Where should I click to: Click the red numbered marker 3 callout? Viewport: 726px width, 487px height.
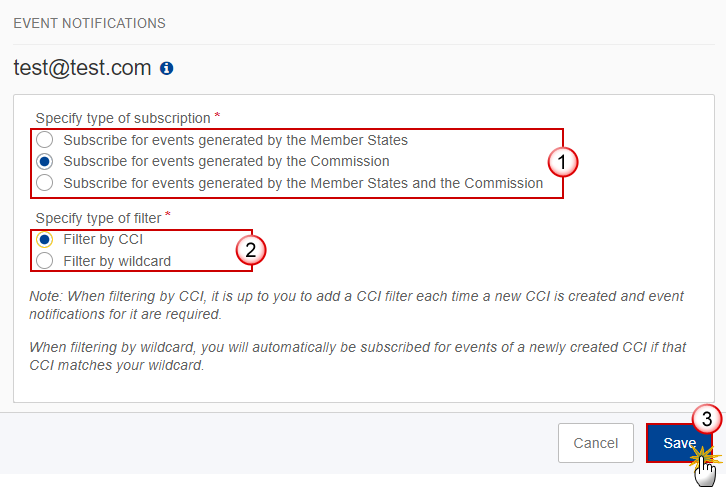click(x=707, y=419)
